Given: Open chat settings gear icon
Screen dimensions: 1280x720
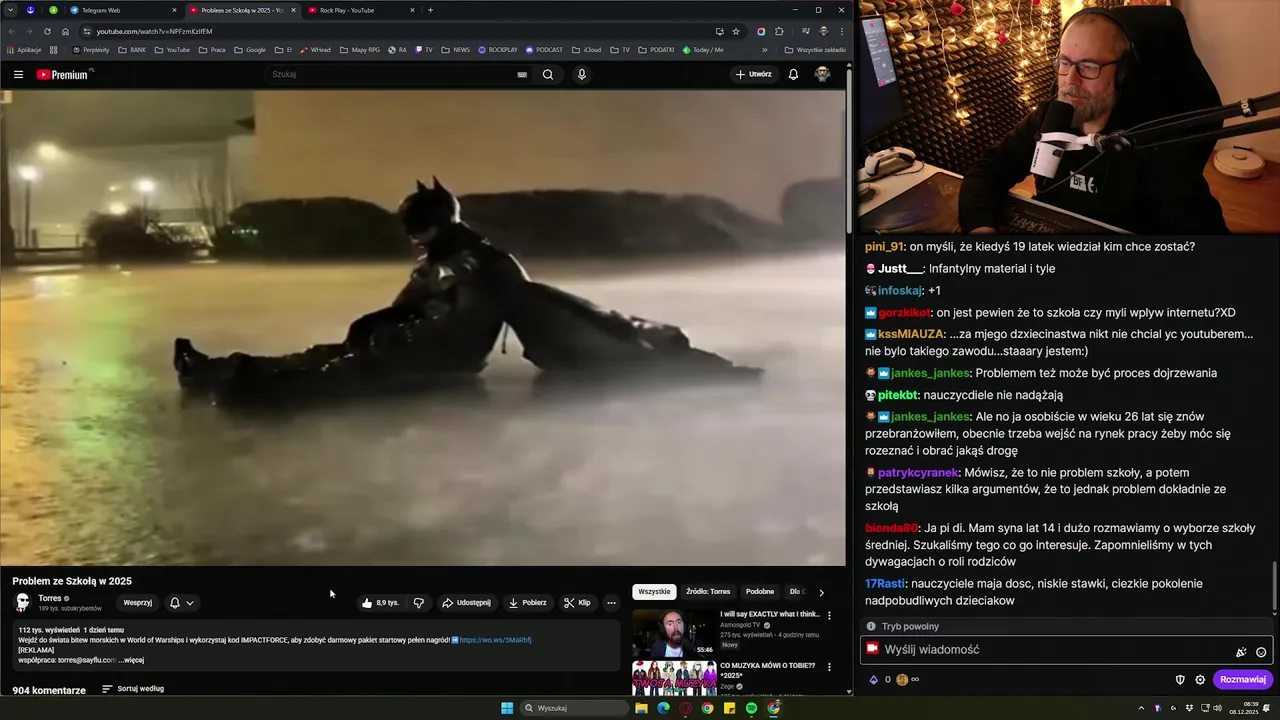Looking at the screenshot, I should pos(1200,680).
